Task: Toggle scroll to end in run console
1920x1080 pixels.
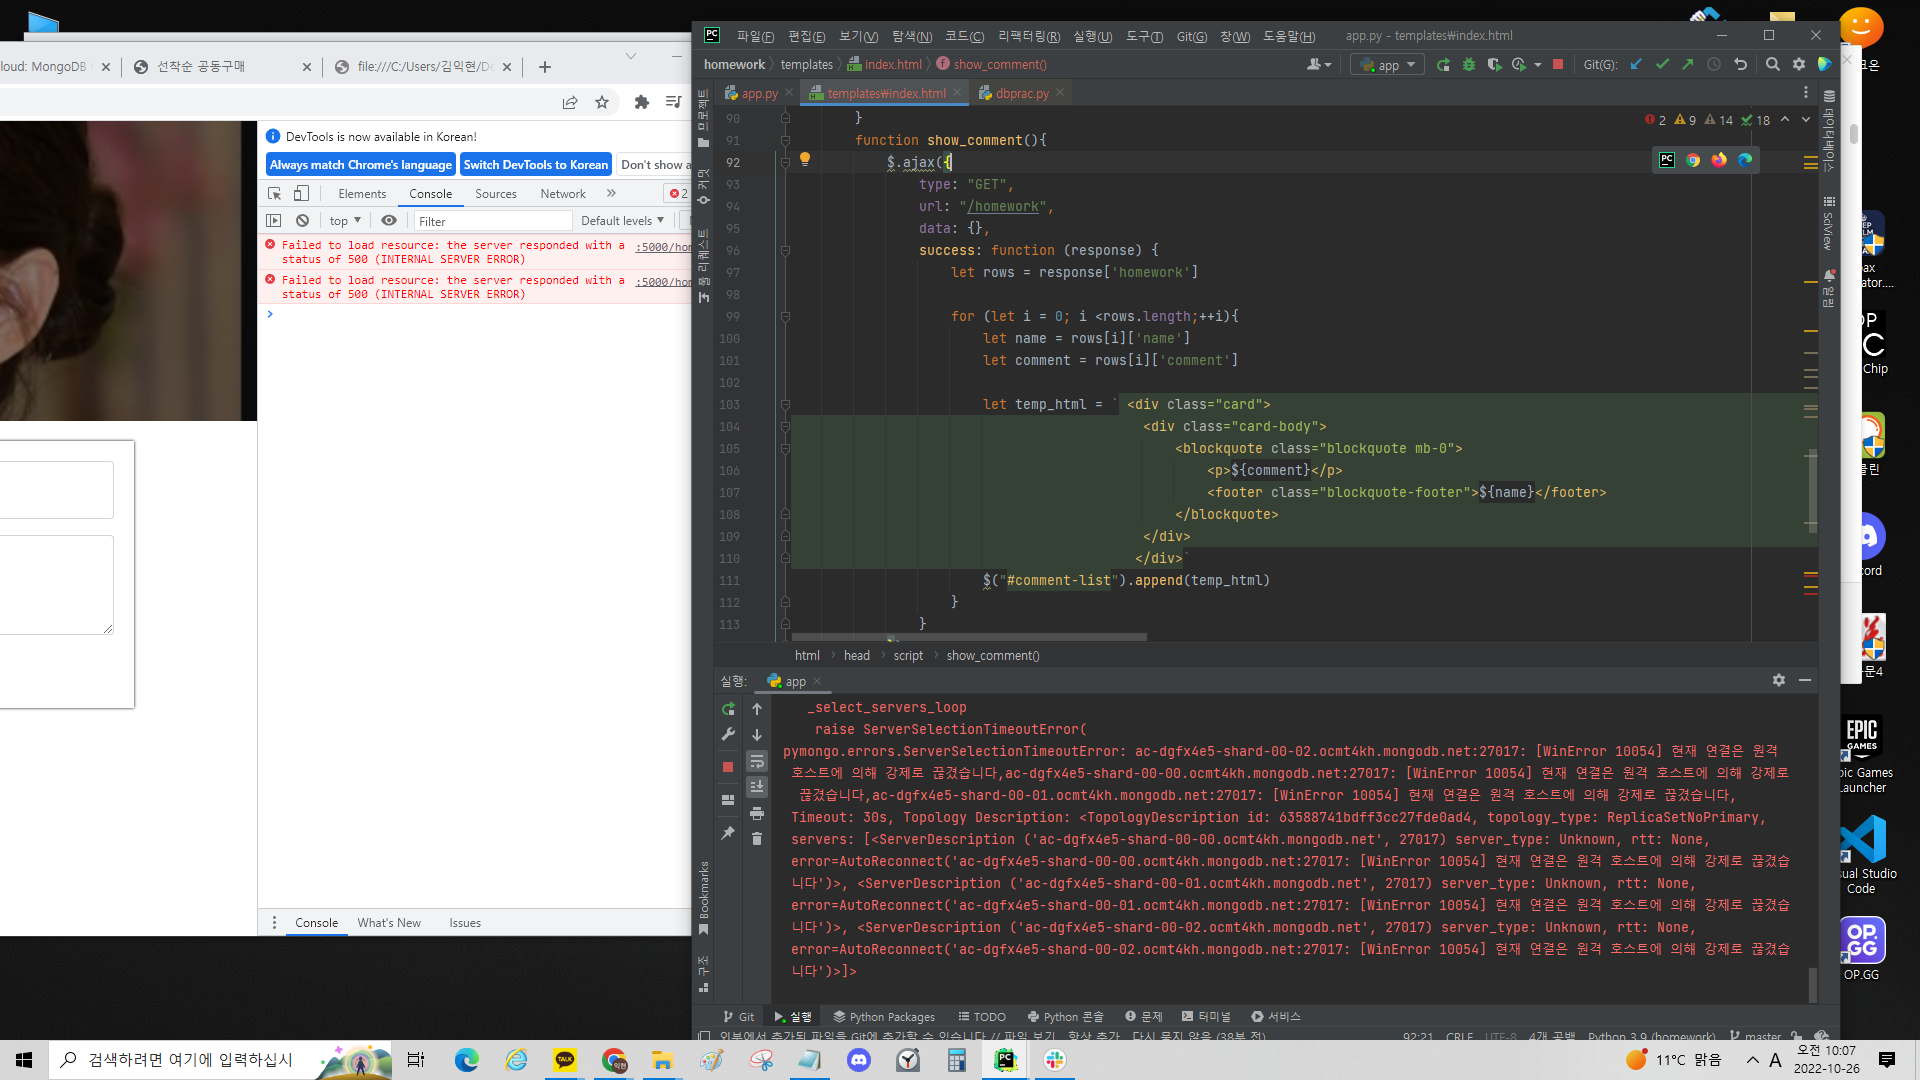Action: (x=757, y=787)
